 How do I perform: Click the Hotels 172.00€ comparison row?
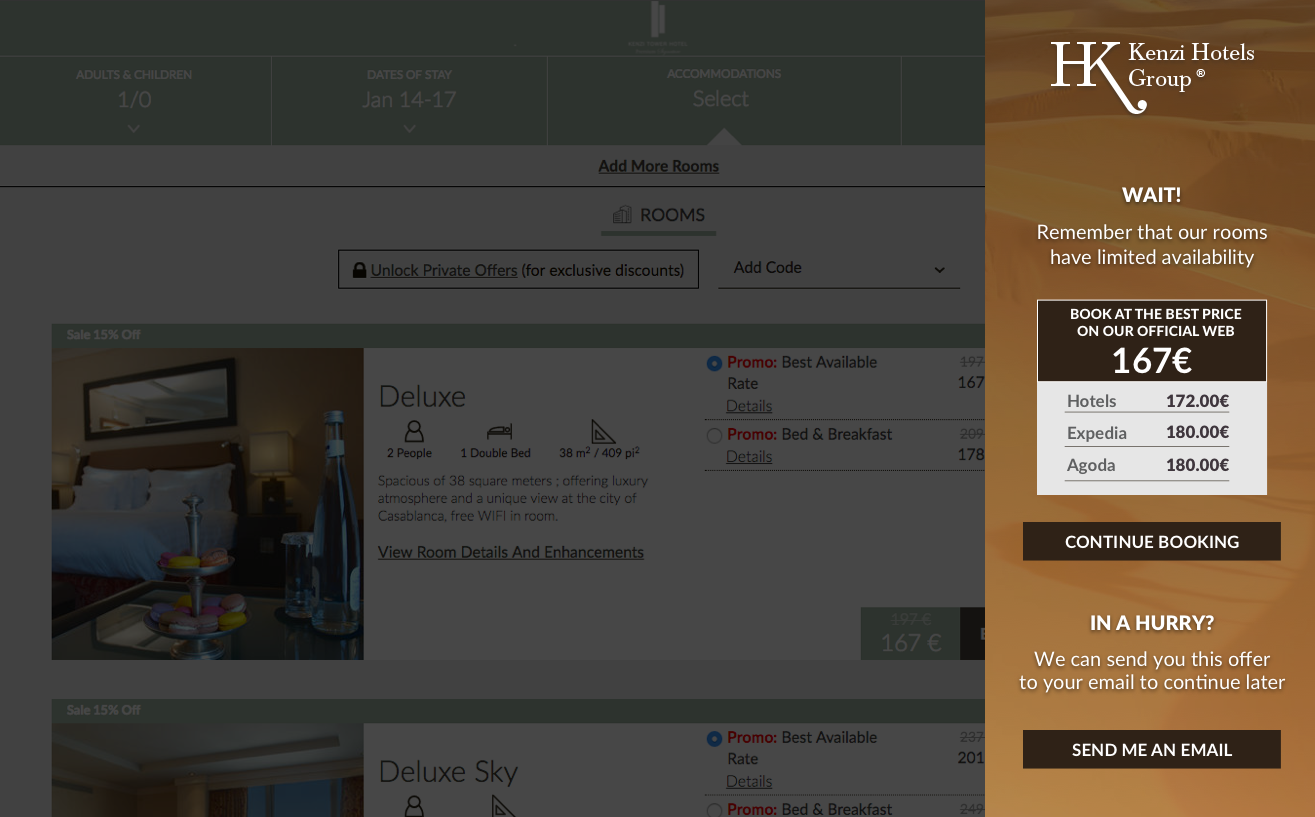pos(1147,401)
